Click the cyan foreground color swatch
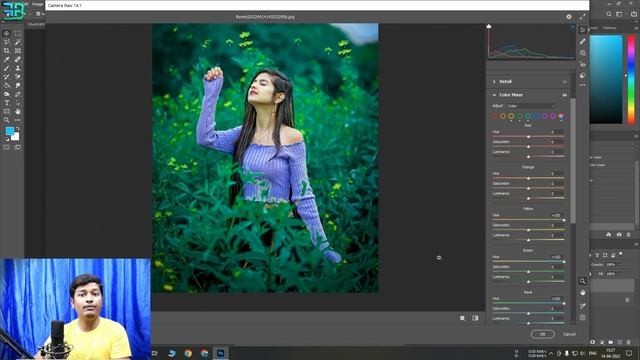640x360 pixels. tap(9, 131)
